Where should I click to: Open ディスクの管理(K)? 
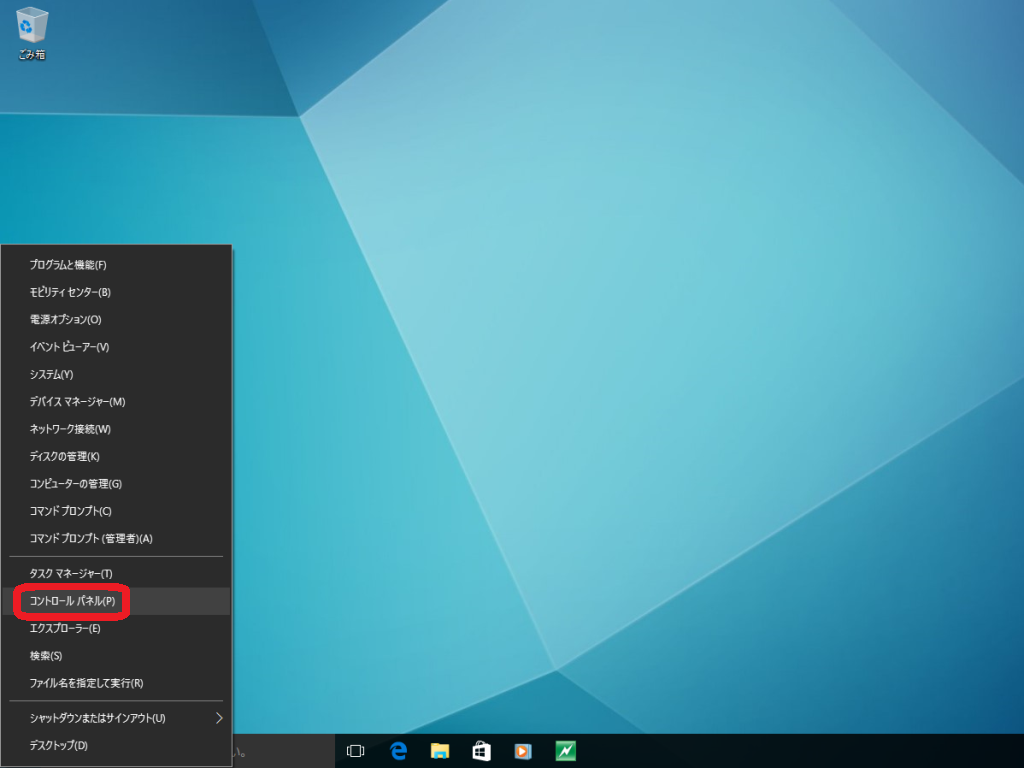pyautogui.click(x=116, y=456)
